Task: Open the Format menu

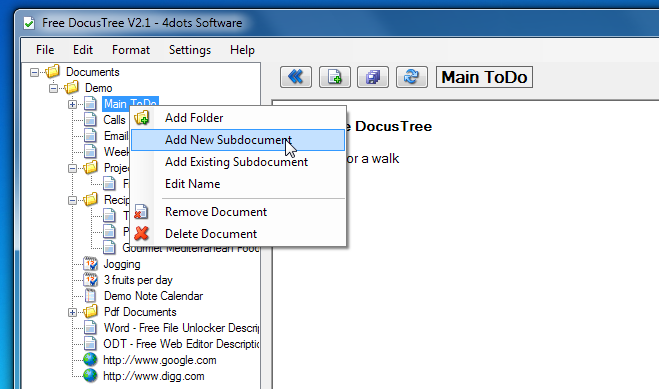Action: click(x=131, y=50)
